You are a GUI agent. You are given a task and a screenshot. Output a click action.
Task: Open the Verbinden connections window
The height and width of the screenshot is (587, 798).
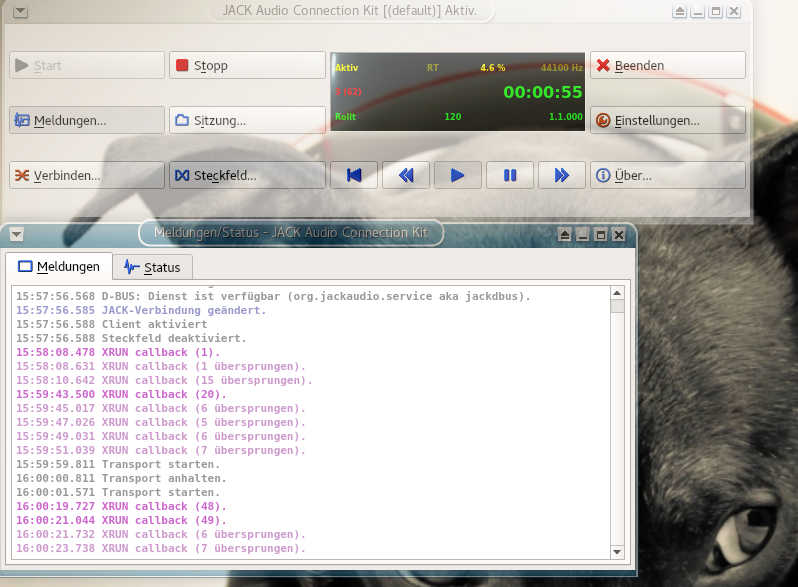coord(87,175)
